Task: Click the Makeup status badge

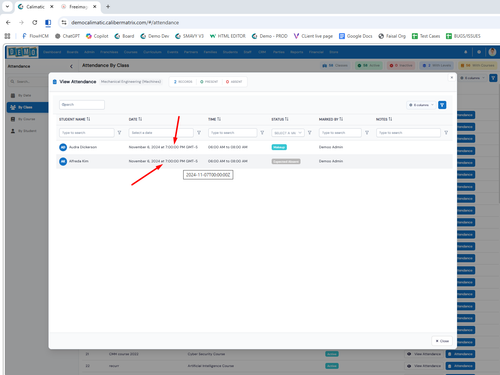Action: point(279,147)
